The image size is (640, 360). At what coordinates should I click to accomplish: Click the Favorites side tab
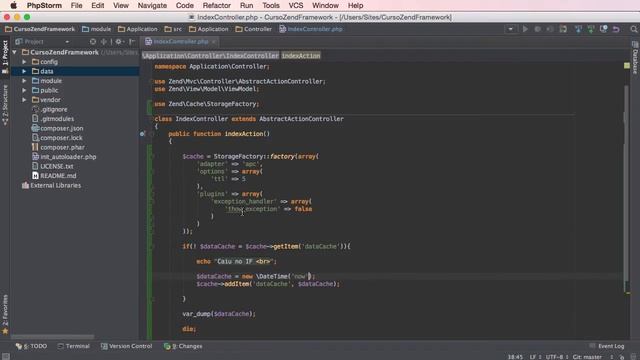pos(5,314)
